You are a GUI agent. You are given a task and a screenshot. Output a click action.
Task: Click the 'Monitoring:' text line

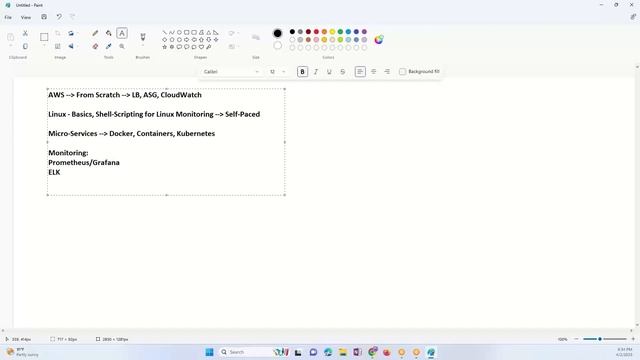[68, 153]
